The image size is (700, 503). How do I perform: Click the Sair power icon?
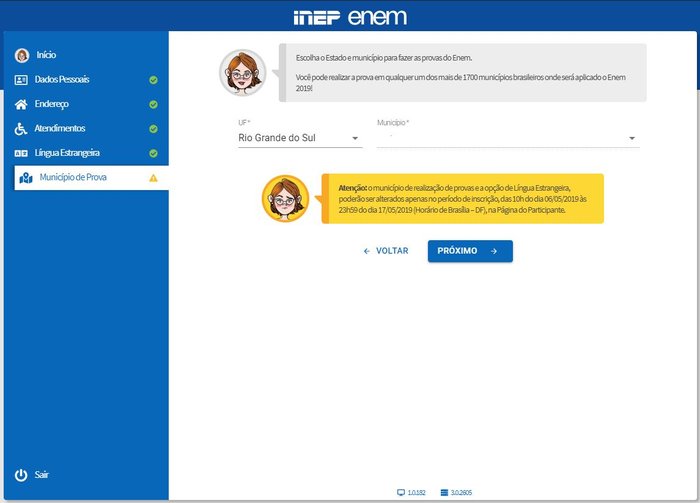point(21,475)
